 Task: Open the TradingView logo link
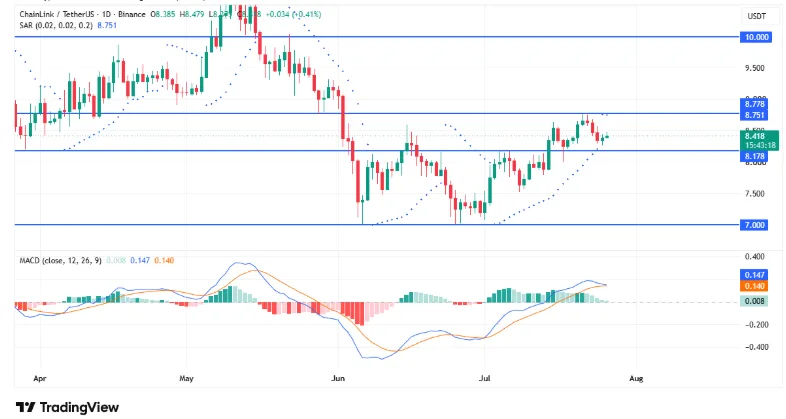coord(67,407)
